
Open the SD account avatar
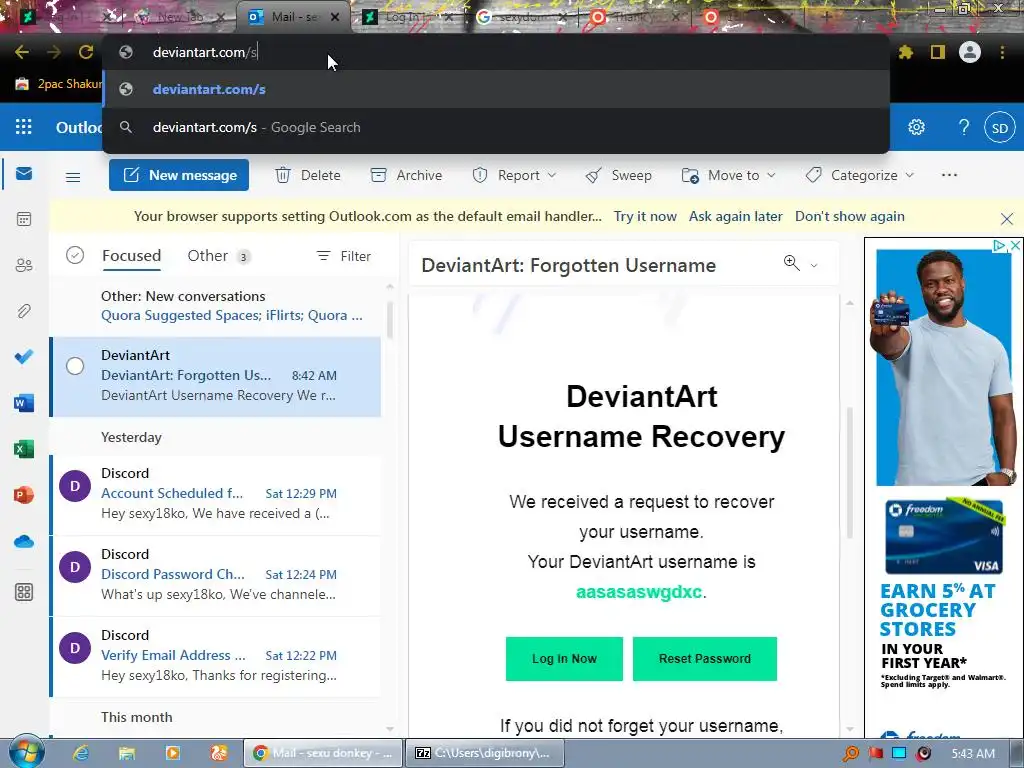(1000, 128)
